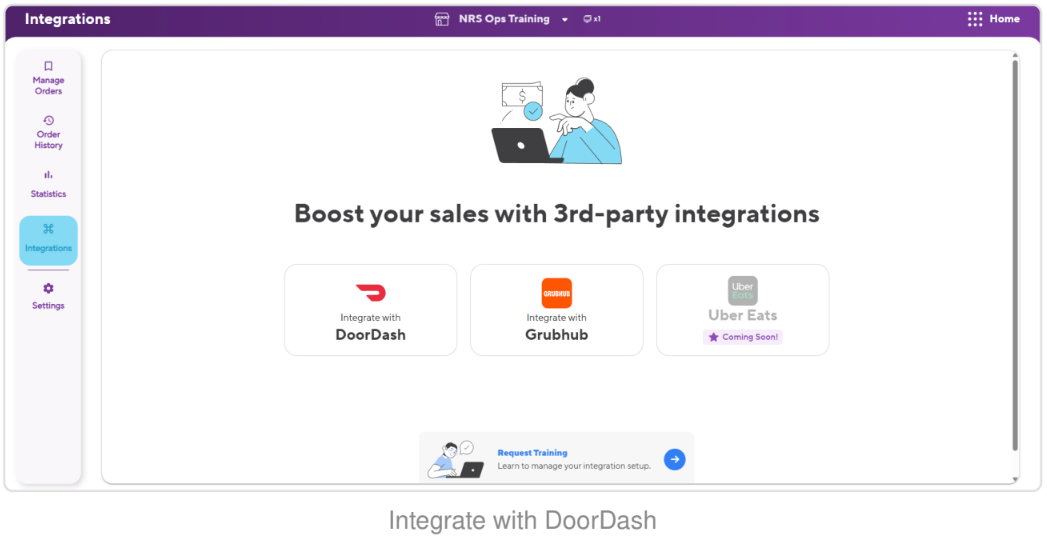Click the blue arrow button in the Request Training banner
Screen dimensions: 1047x539
point(674,460)
